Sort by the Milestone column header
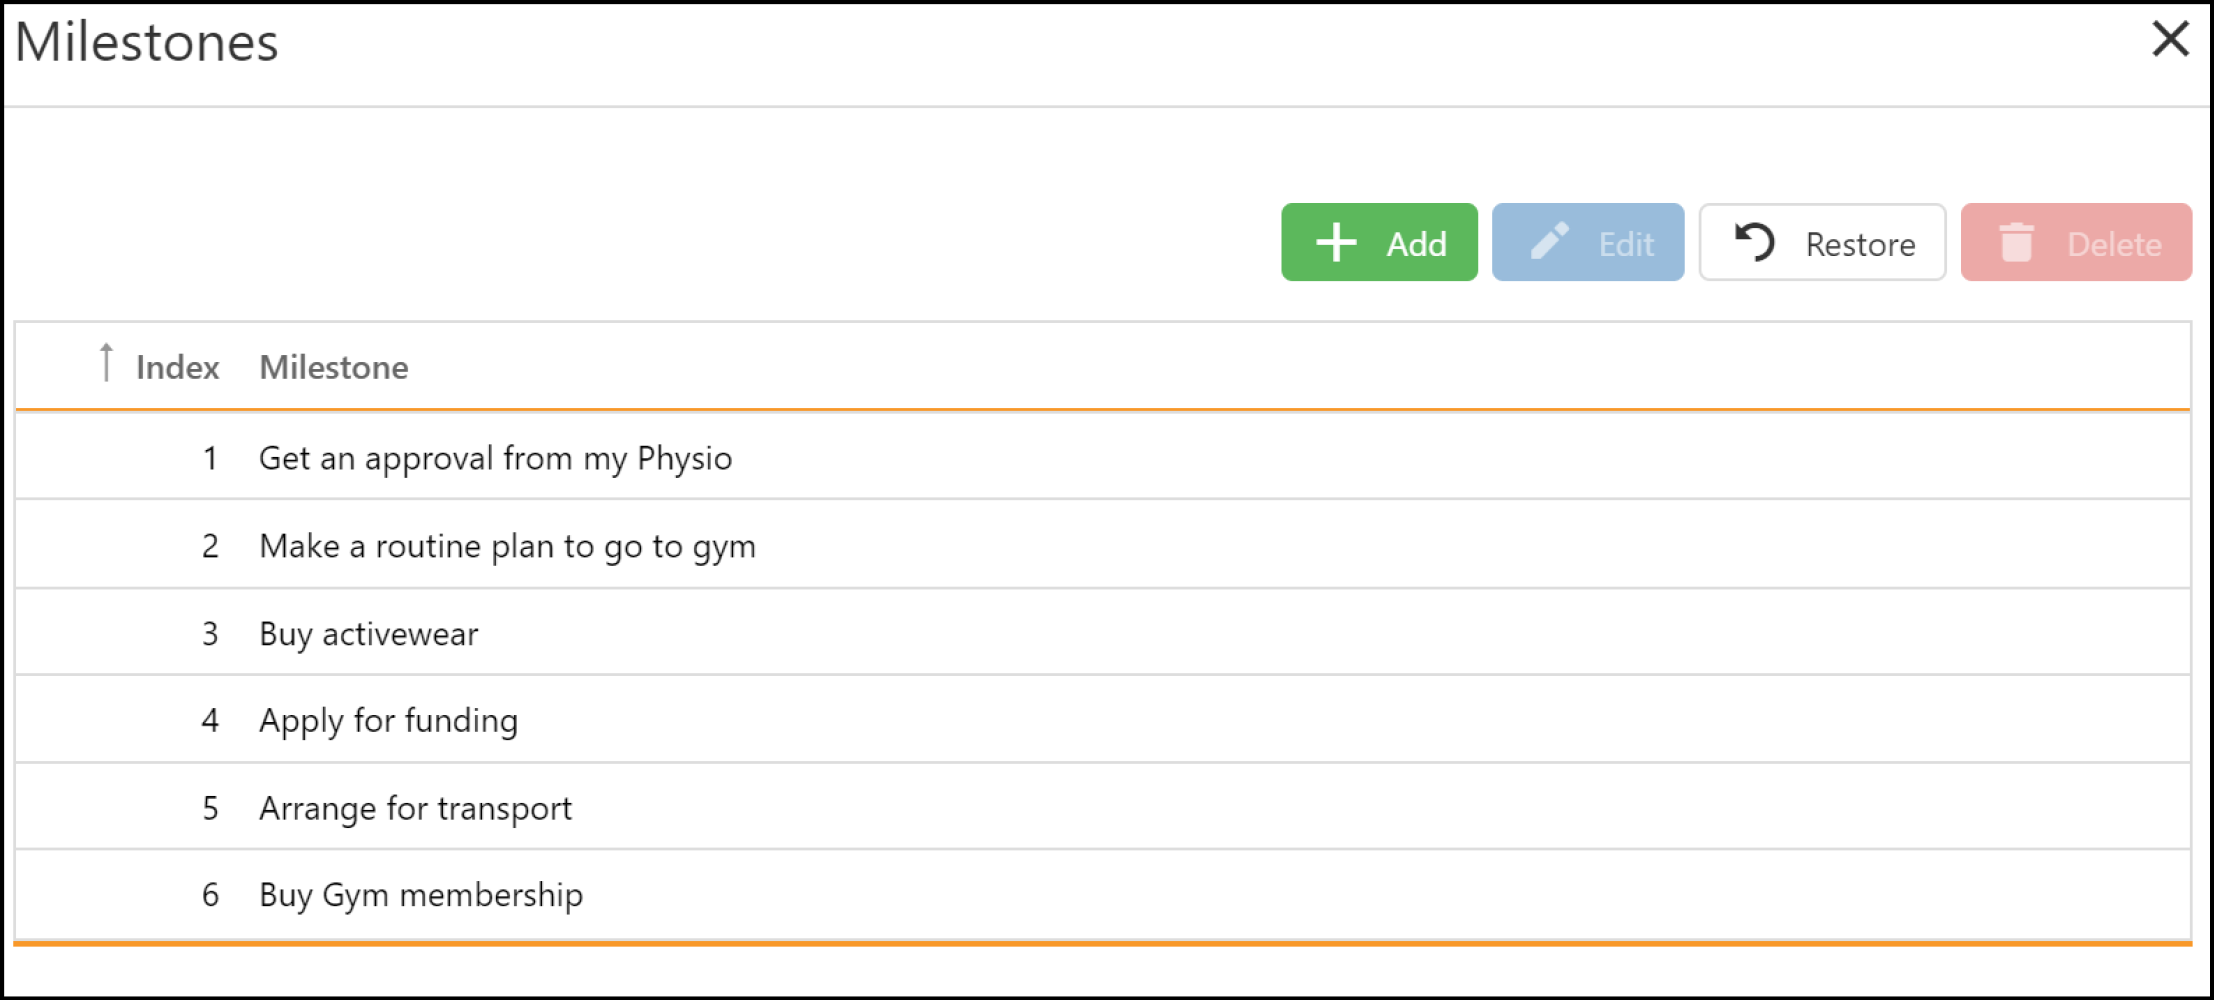Image resolution: width=2214 pixels, height=1000 pixels. pos(334,367)
